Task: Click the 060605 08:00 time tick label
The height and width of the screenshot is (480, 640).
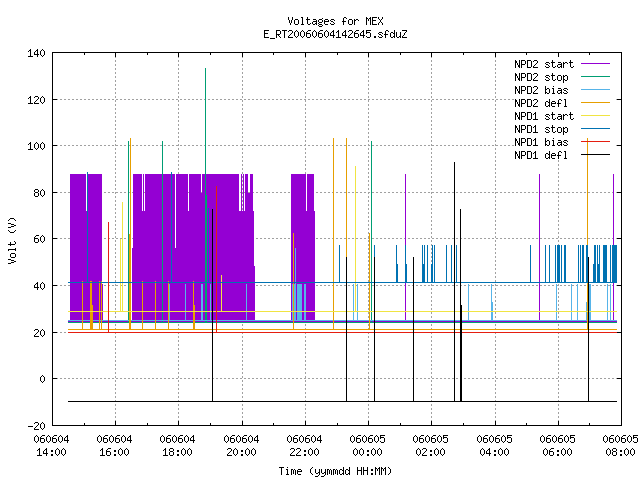Action: (620, 446)
